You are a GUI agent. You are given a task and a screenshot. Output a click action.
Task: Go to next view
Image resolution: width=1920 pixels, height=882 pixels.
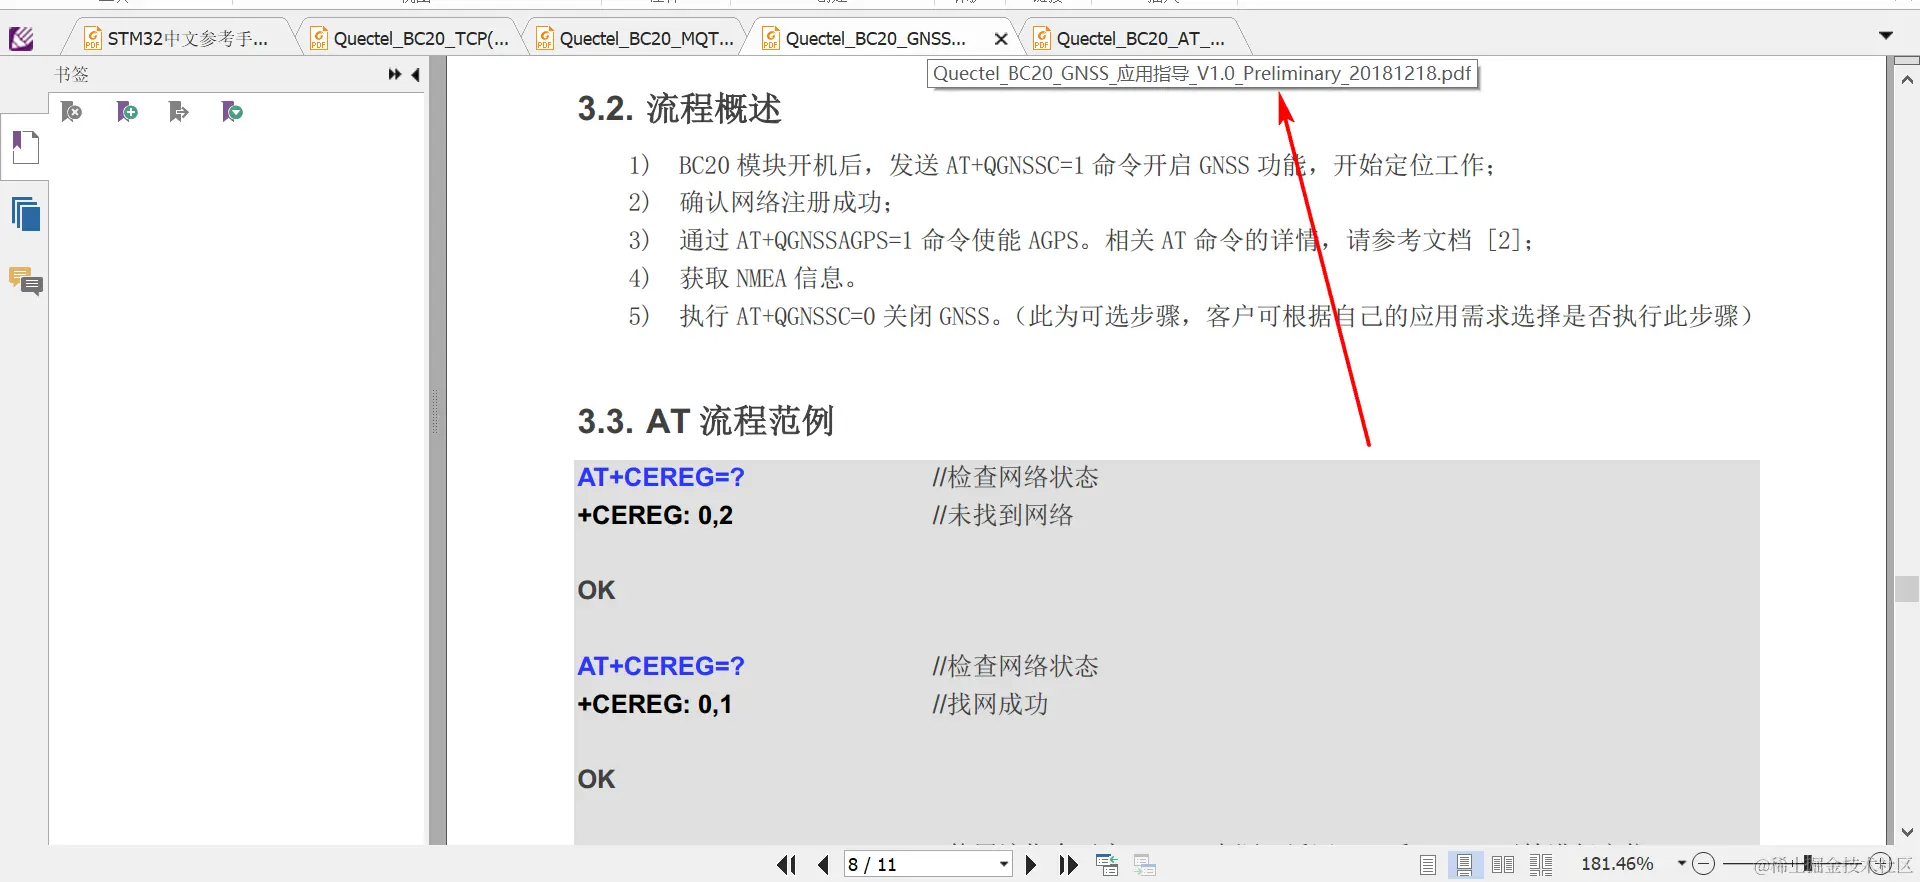[x=1145, y=865]
